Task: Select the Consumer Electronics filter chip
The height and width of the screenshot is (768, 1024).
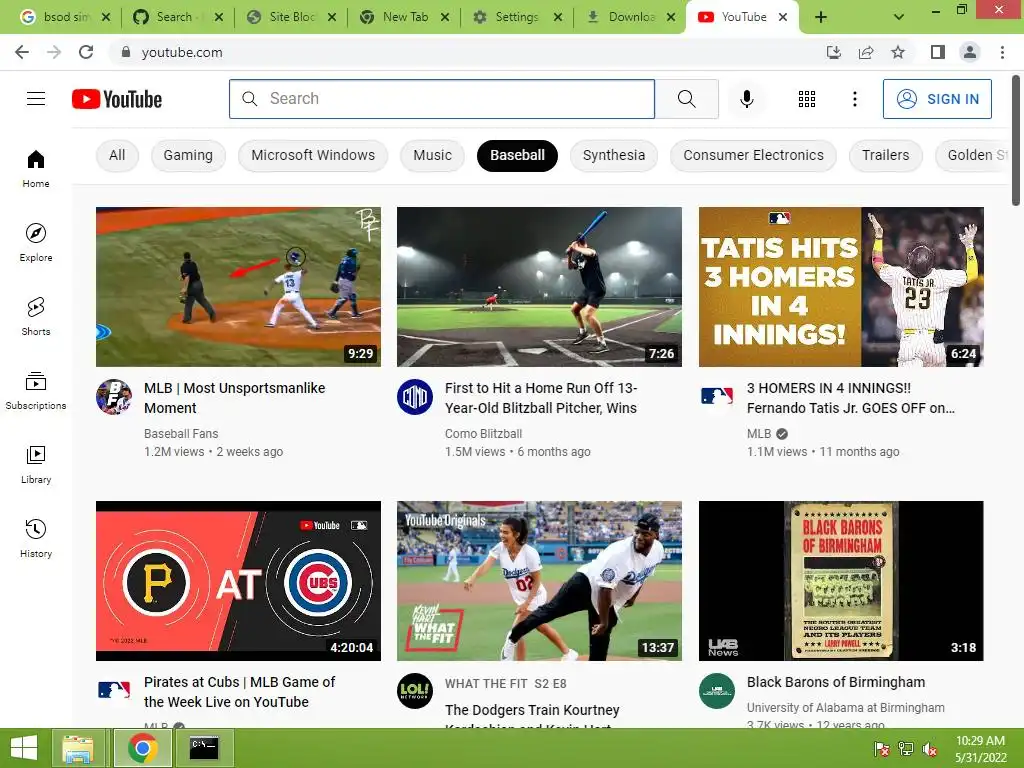Action: coord(754,155)
